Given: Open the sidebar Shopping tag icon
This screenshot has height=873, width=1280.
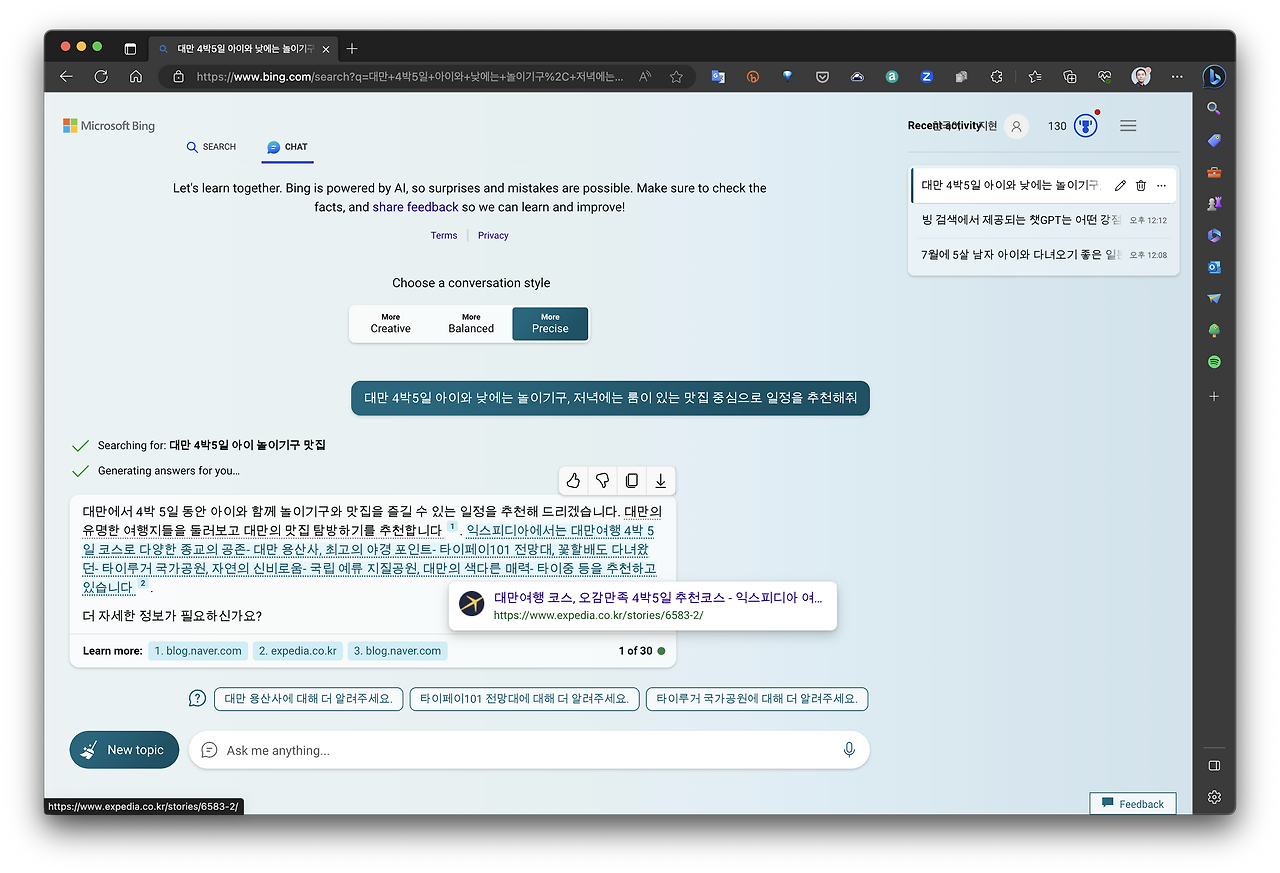Looking at the screenshot, I should pos(1214,140).
